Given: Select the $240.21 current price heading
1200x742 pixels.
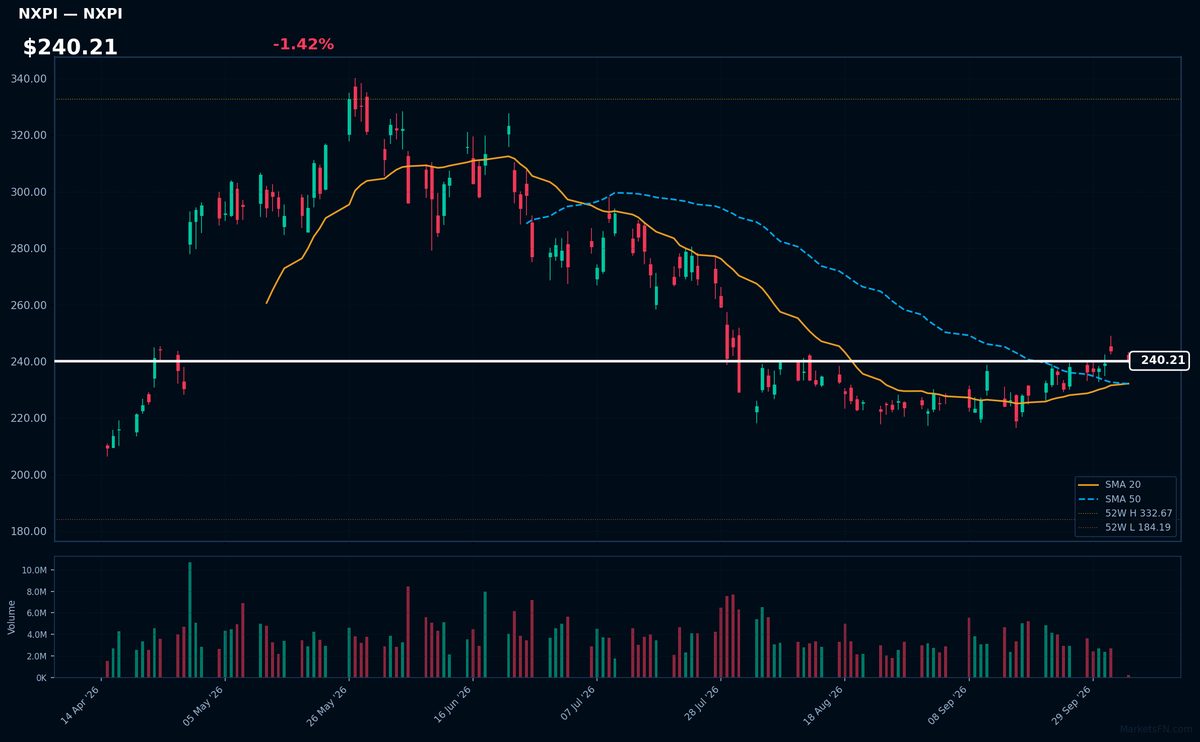Looking at the screenshot, I should coord(70,47).
